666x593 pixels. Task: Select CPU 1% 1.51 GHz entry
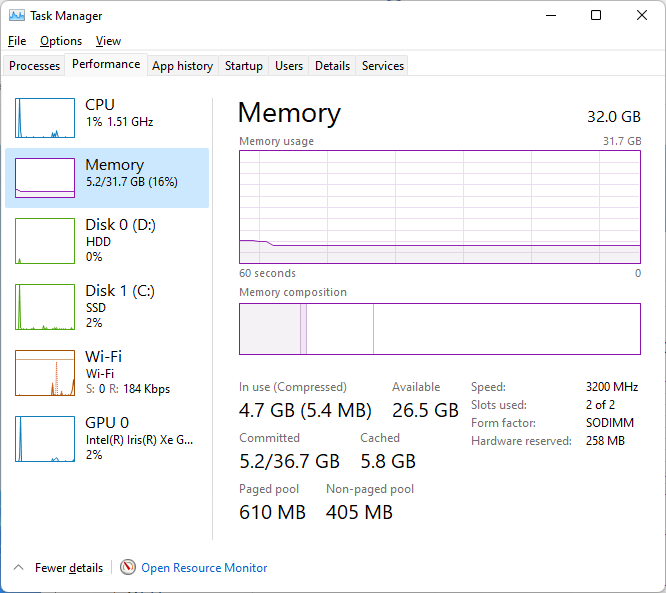[107, 118]
